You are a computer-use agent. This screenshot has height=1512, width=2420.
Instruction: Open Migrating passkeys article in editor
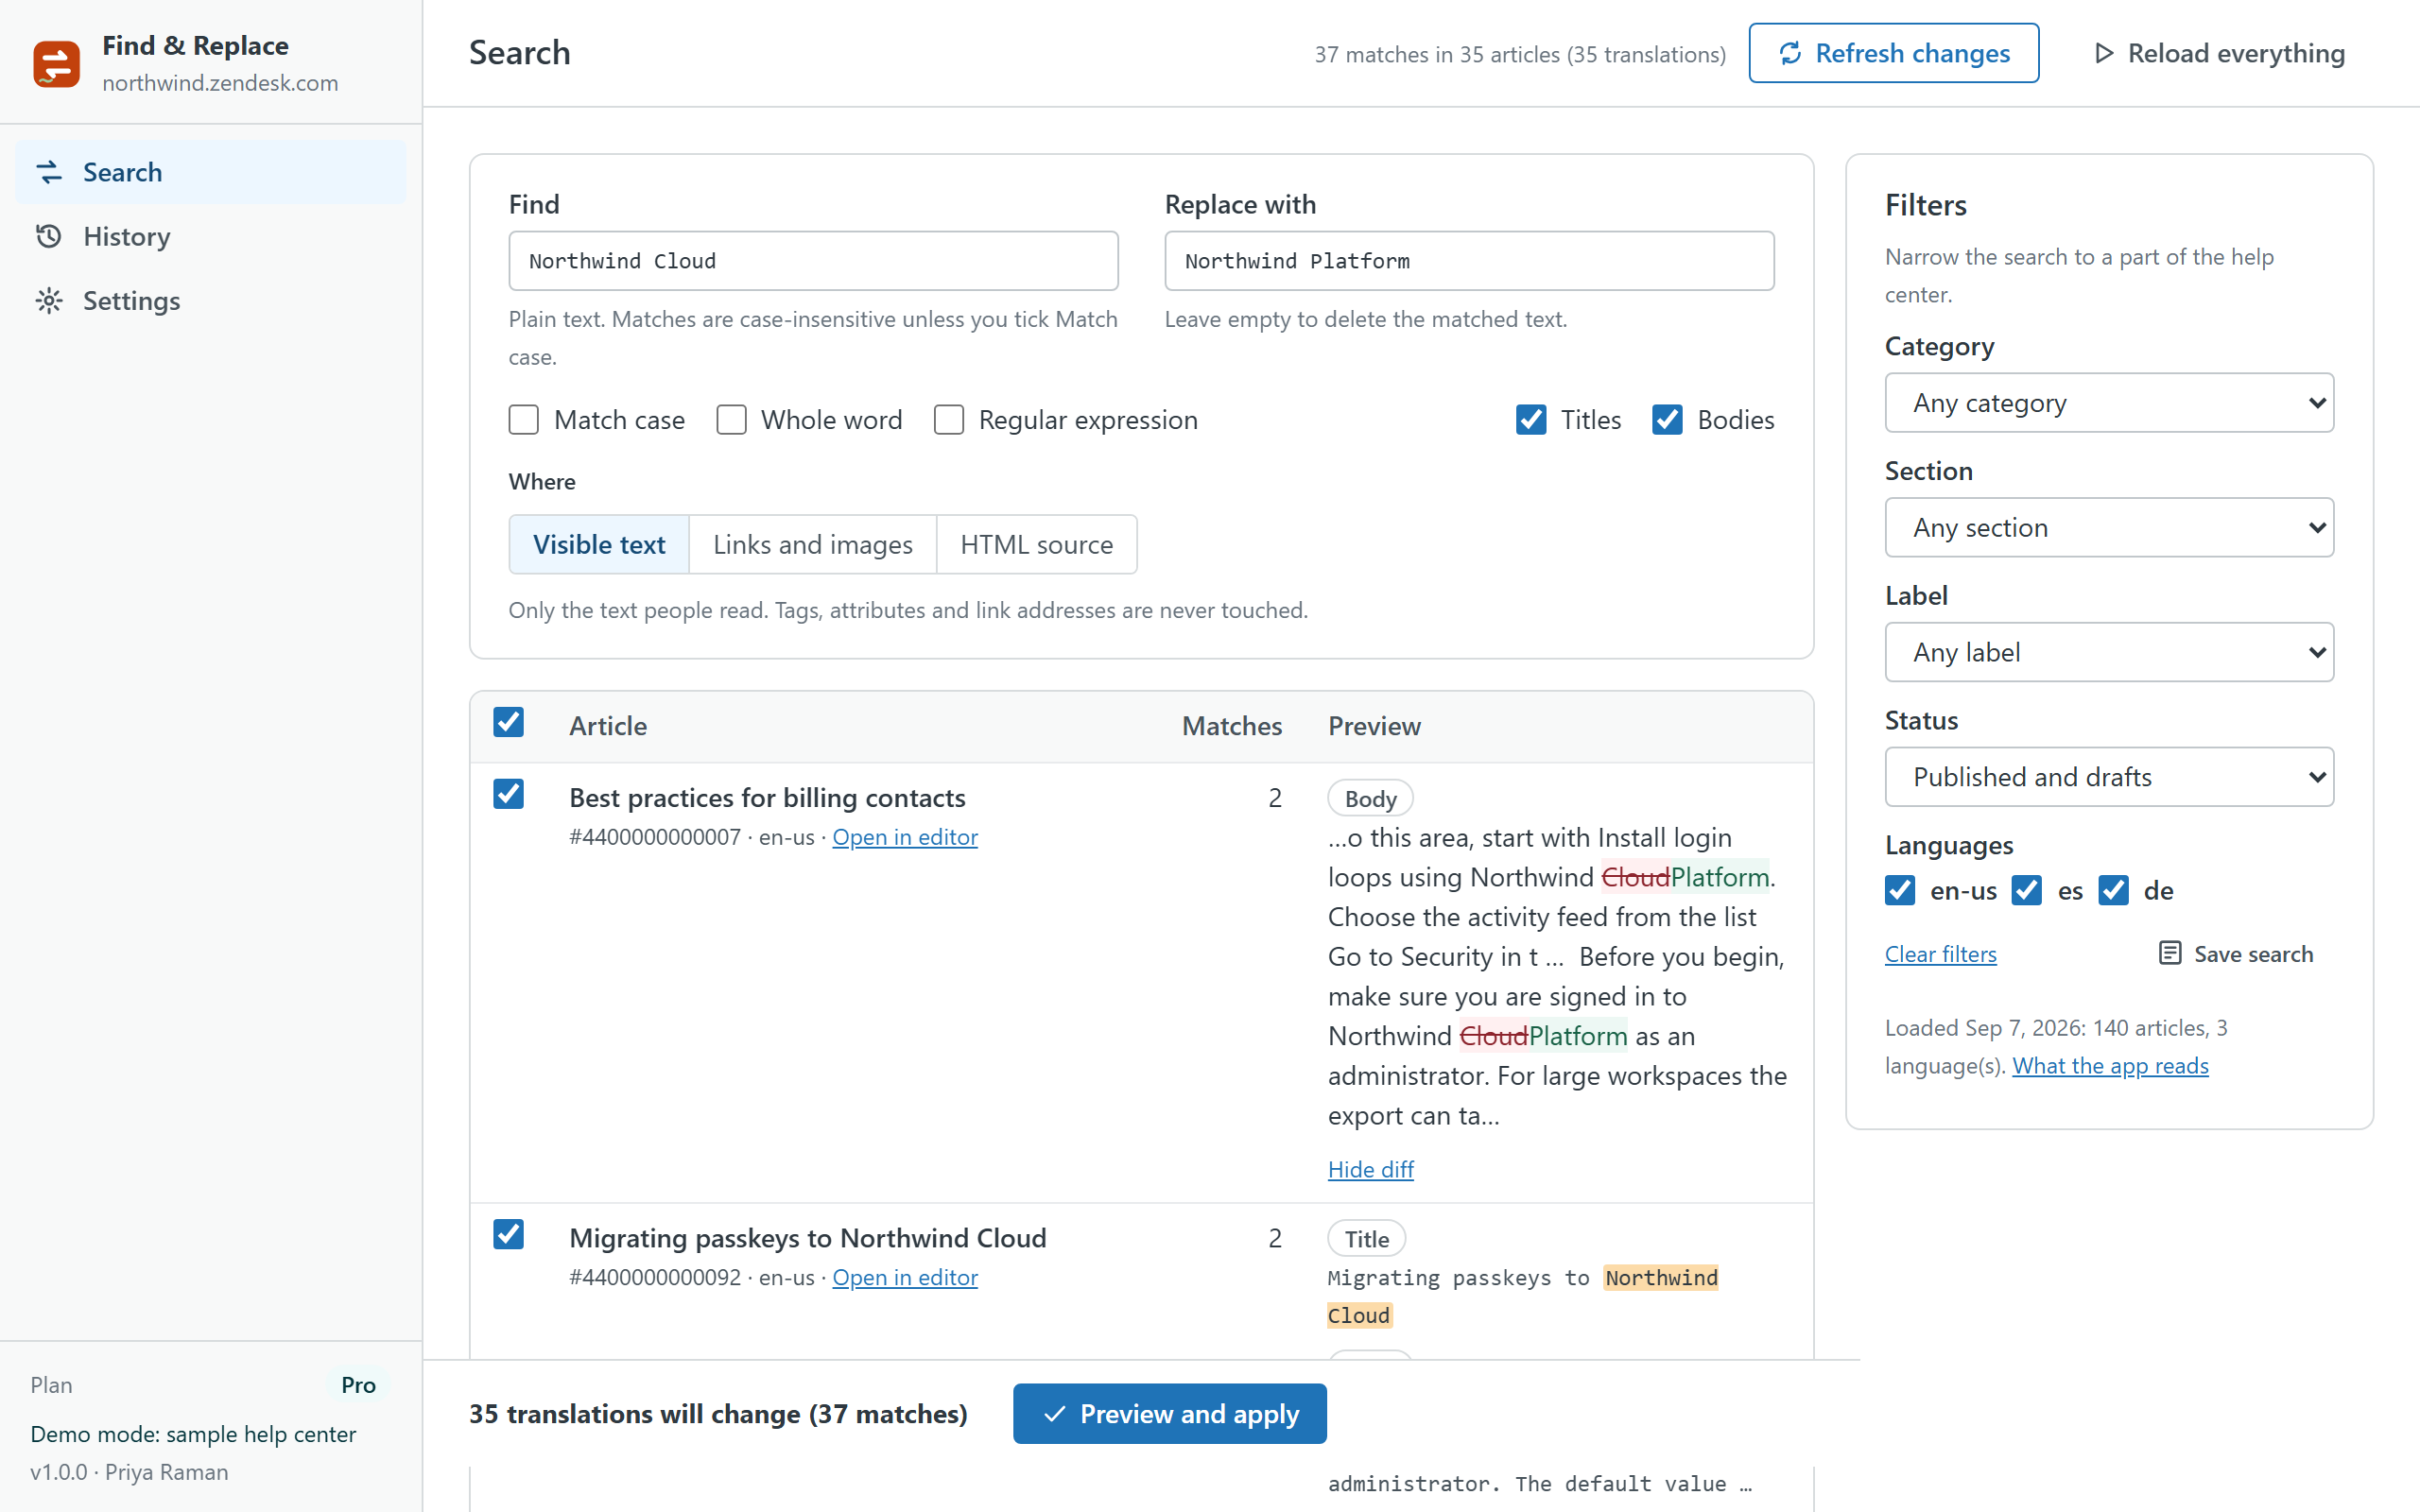pyautogui.click(x=905, y=1277)
